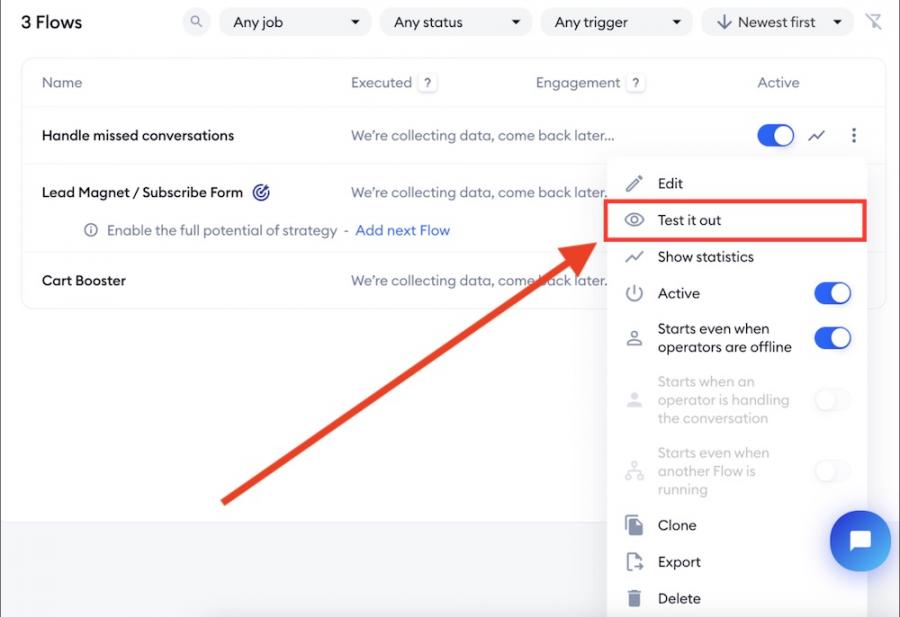
Task: Click the Engagement column help question mark
Action: click(x=636, y=83)
